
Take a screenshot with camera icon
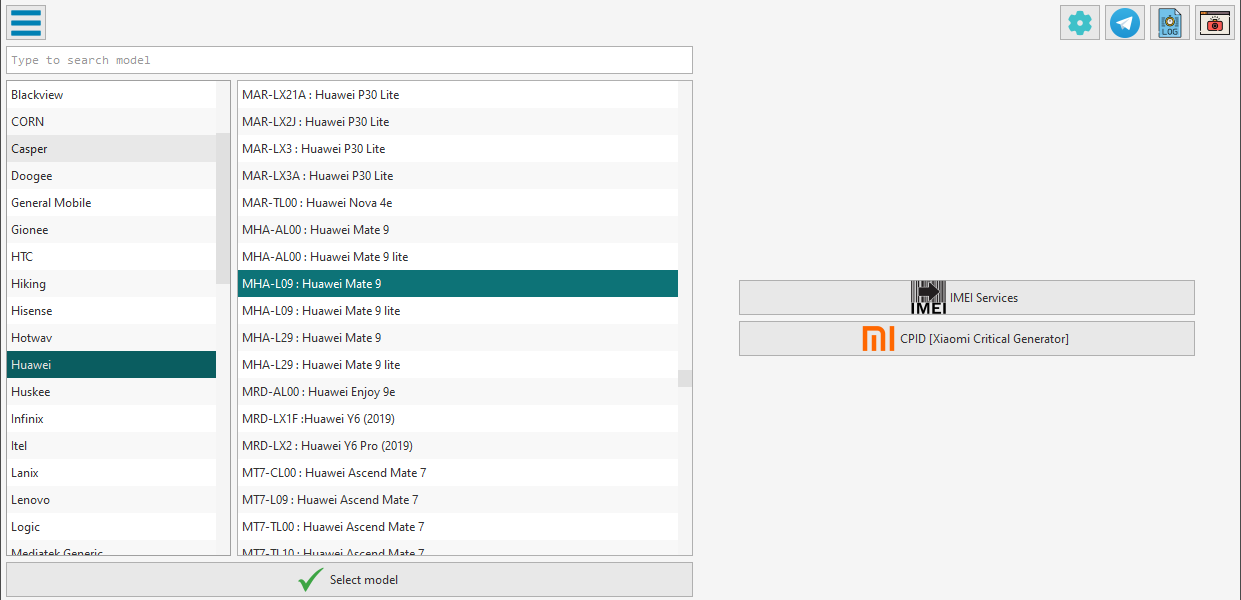(x=1215, y=23)
